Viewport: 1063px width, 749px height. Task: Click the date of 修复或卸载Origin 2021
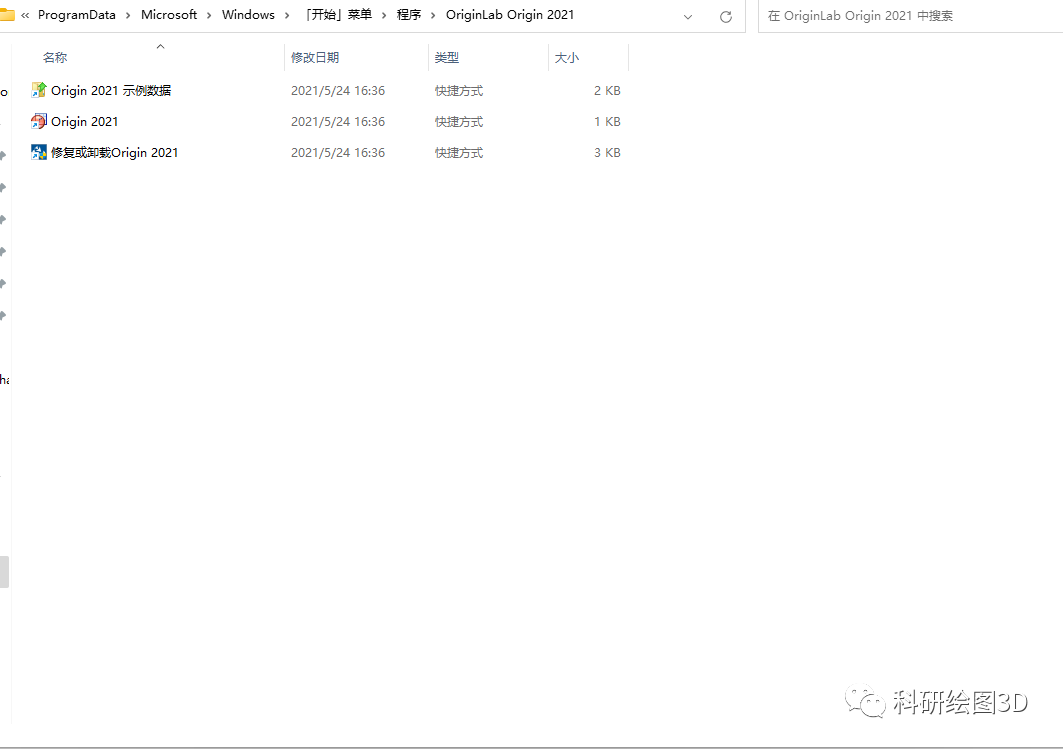[x=338, y=153]
